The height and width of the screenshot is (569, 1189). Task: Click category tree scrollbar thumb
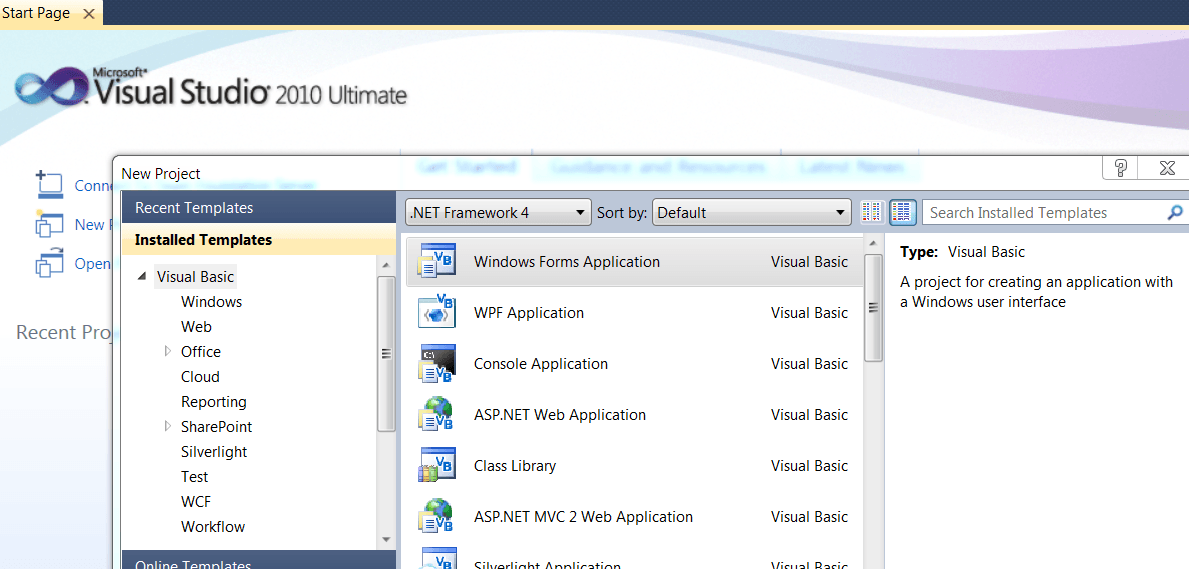pos(386,354)
